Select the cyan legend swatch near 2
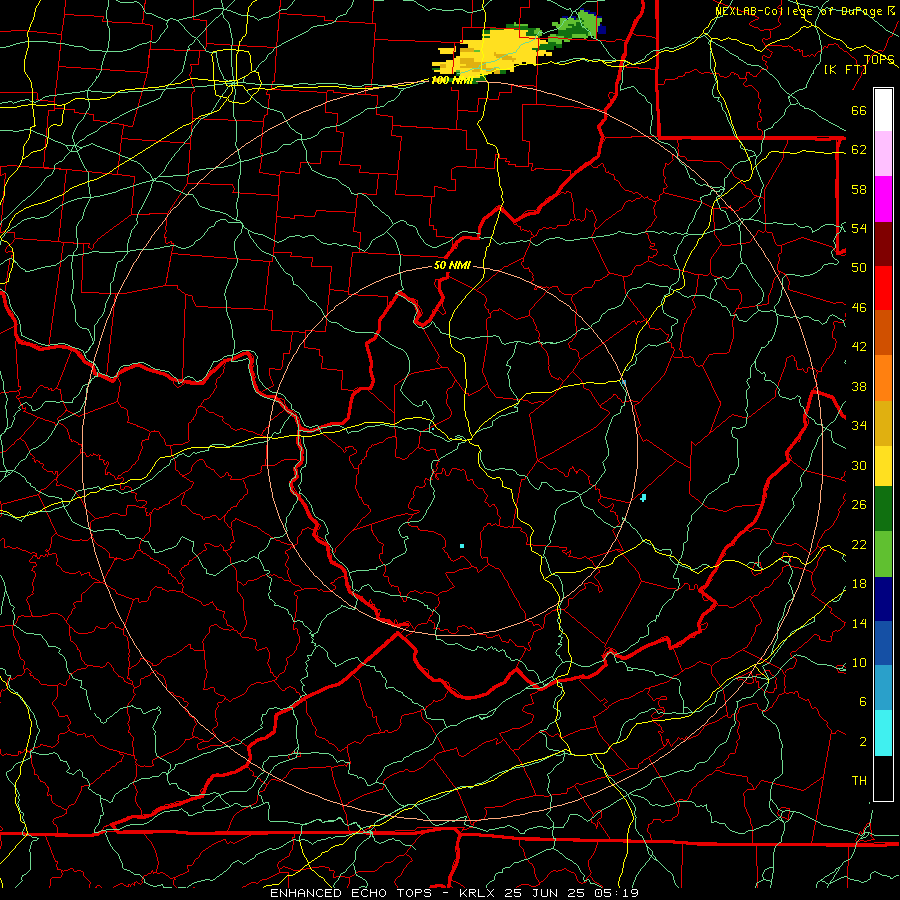 tap(883, 733)
